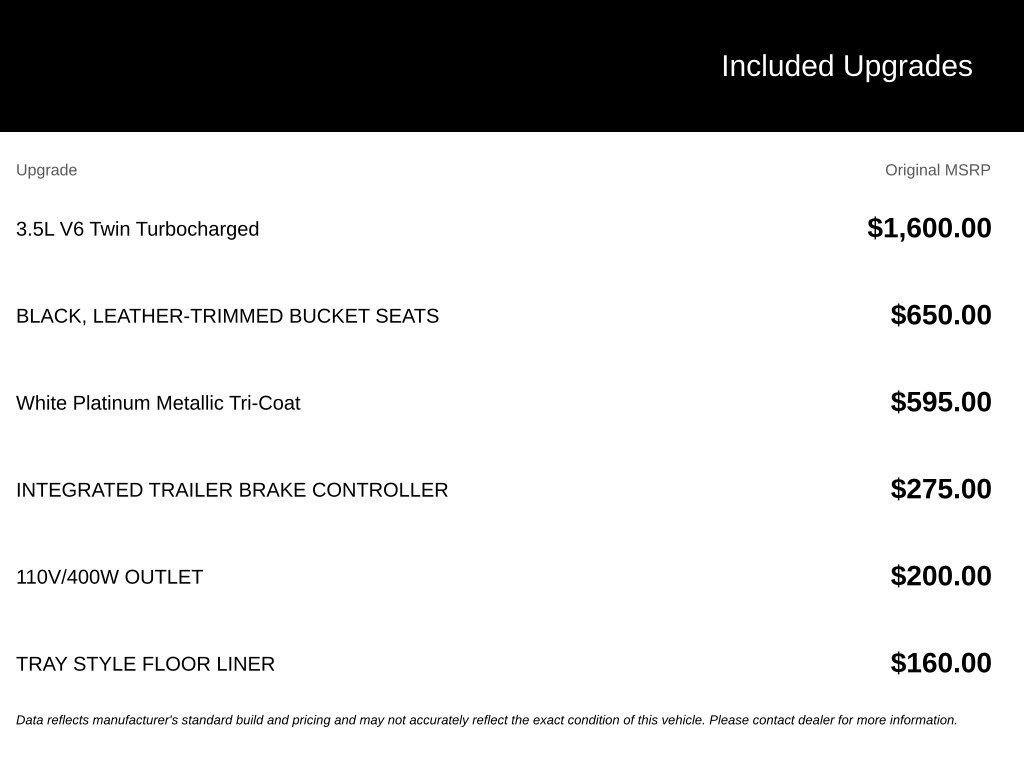Click the Included Upgrades heading
Viewport: 1024px width, 768px height.
[x=846, y=67]
